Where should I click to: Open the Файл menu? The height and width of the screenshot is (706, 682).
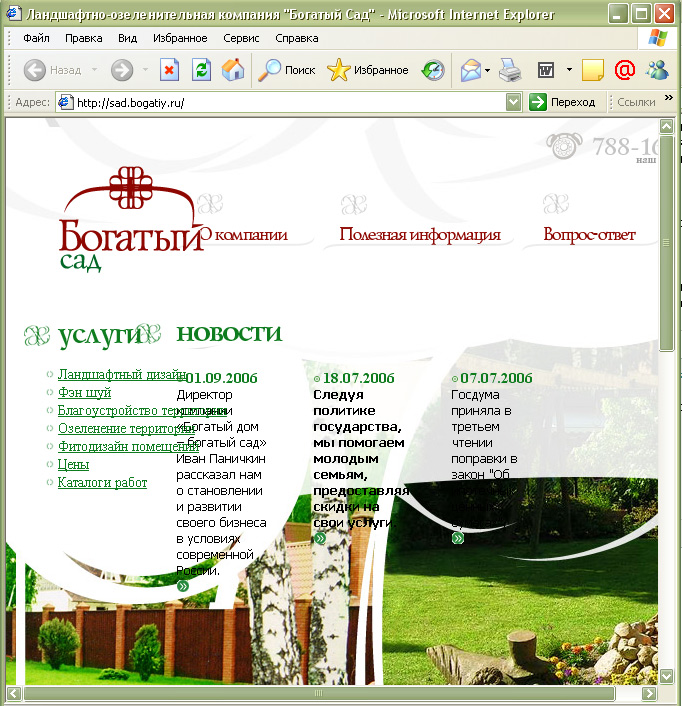coord(36,38)
